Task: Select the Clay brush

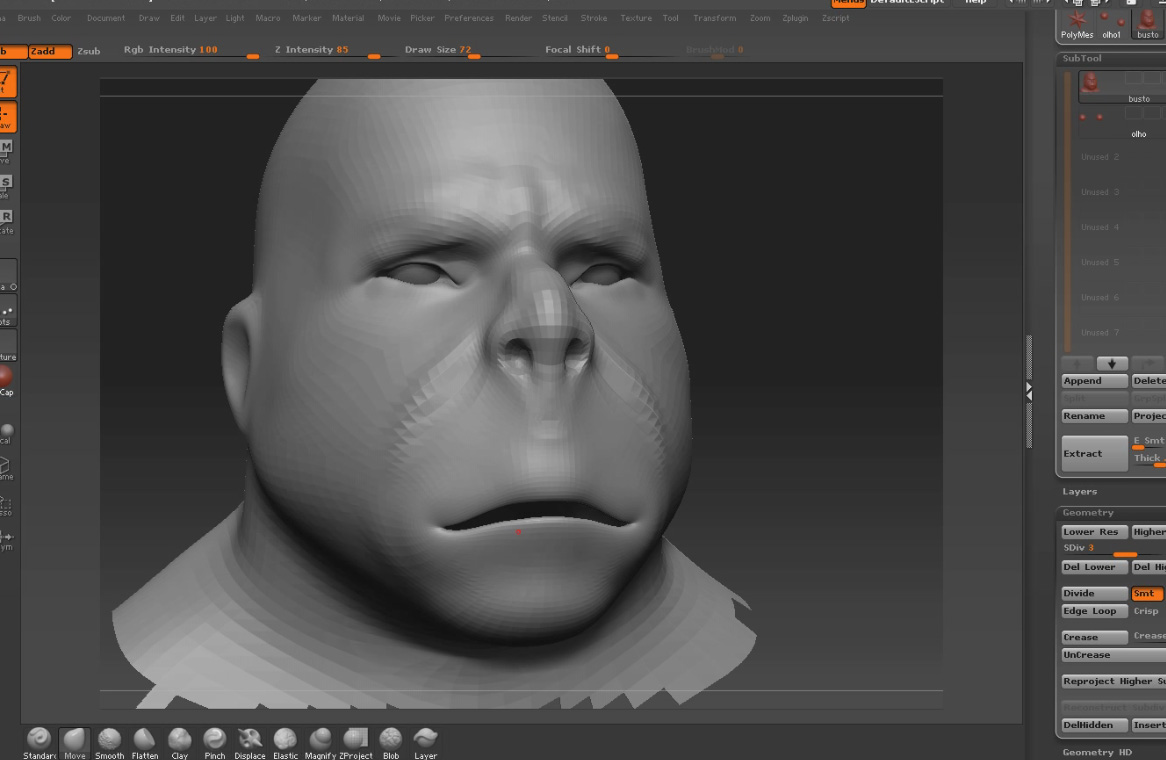Action: [x=179, y=741]
